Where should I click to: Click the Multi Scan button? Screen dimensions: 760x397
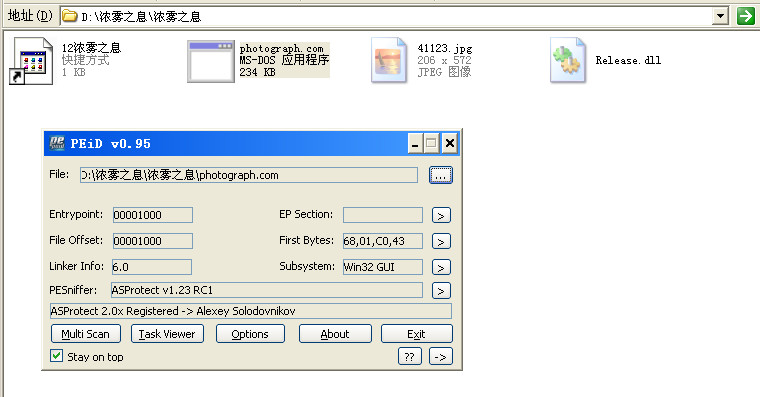click(x=86, y=333)
